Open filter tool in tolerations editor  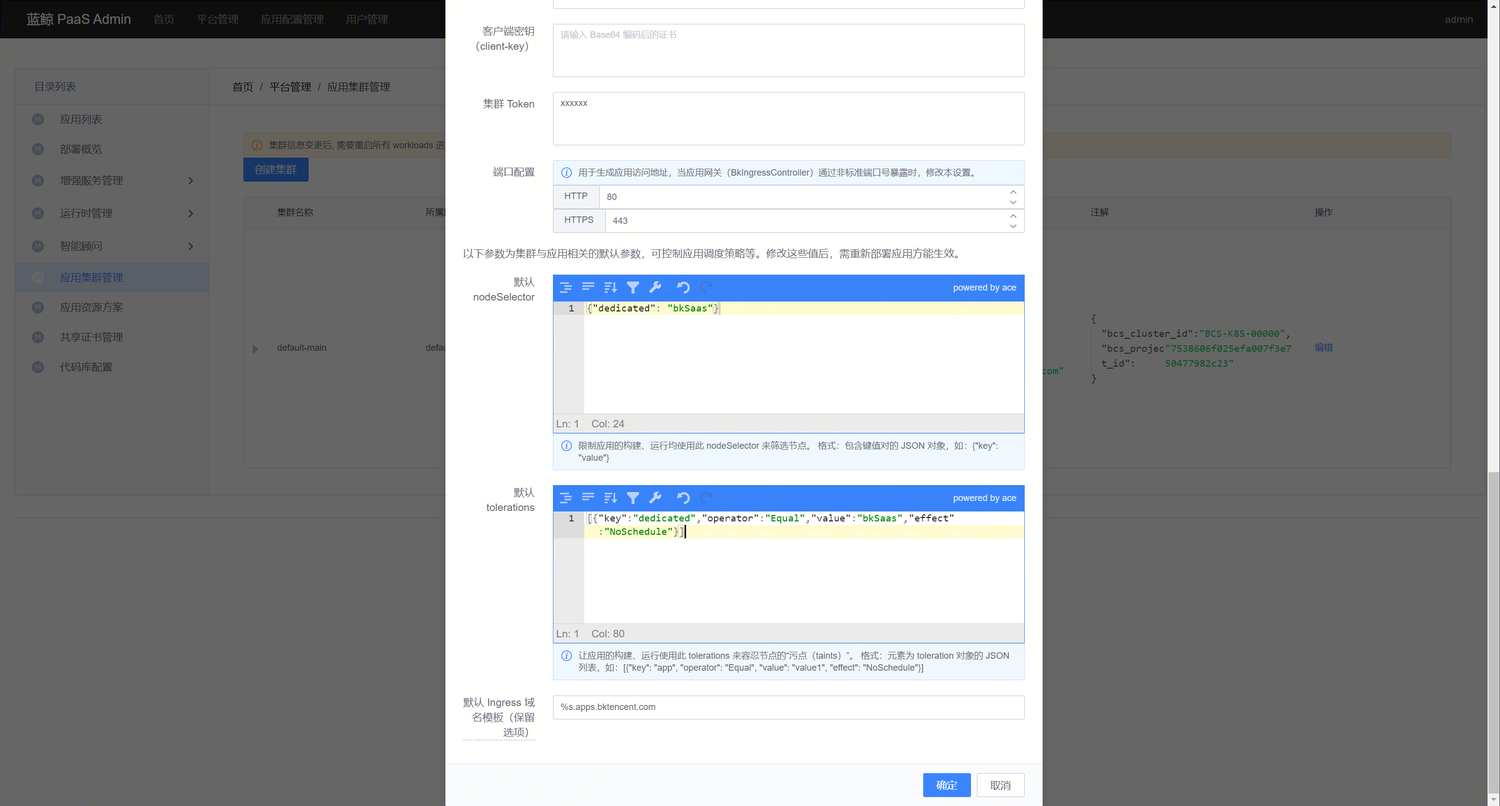point(633,498)
